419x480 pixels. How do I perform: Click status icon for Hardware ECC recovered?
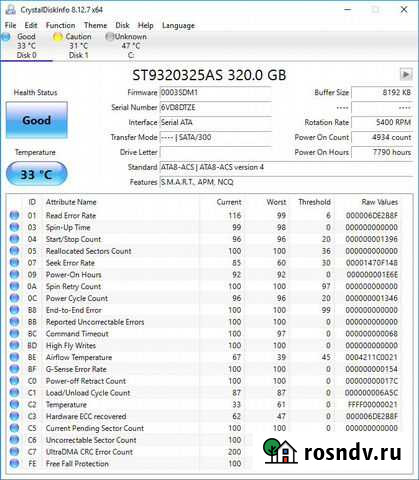[x=14, y=416]
